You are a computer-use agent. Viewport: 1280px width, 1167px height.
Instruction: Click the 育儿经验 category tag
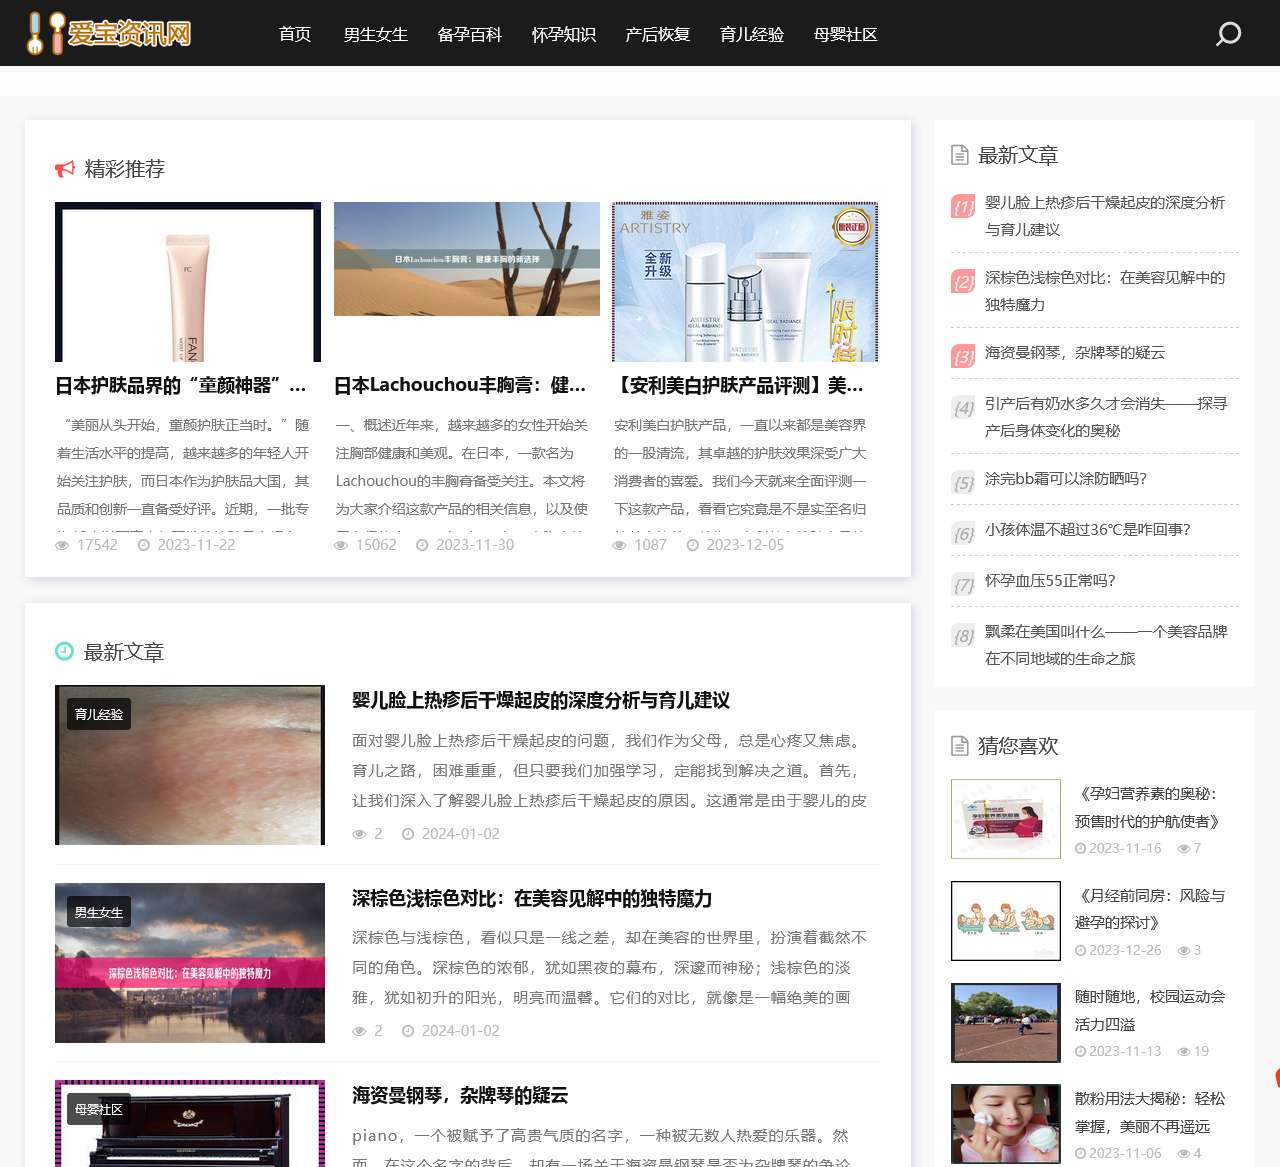click(98, 713)
